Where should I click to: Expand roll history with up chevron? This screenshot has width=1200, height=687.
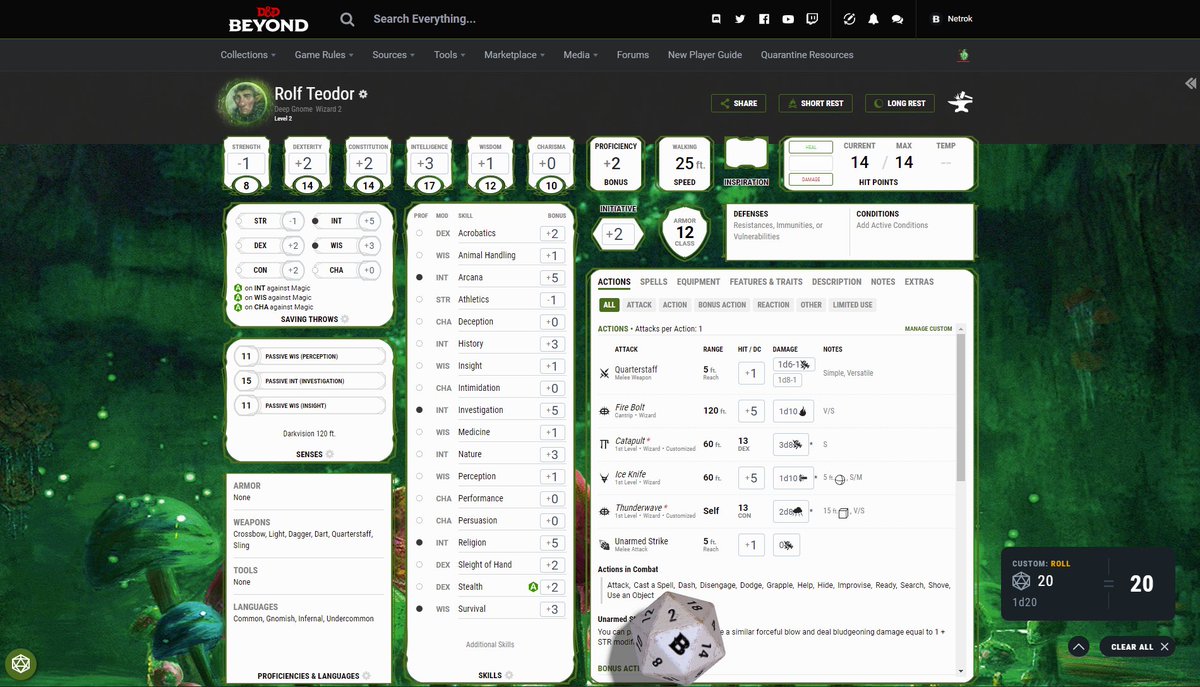click(x=1078, y=647)
